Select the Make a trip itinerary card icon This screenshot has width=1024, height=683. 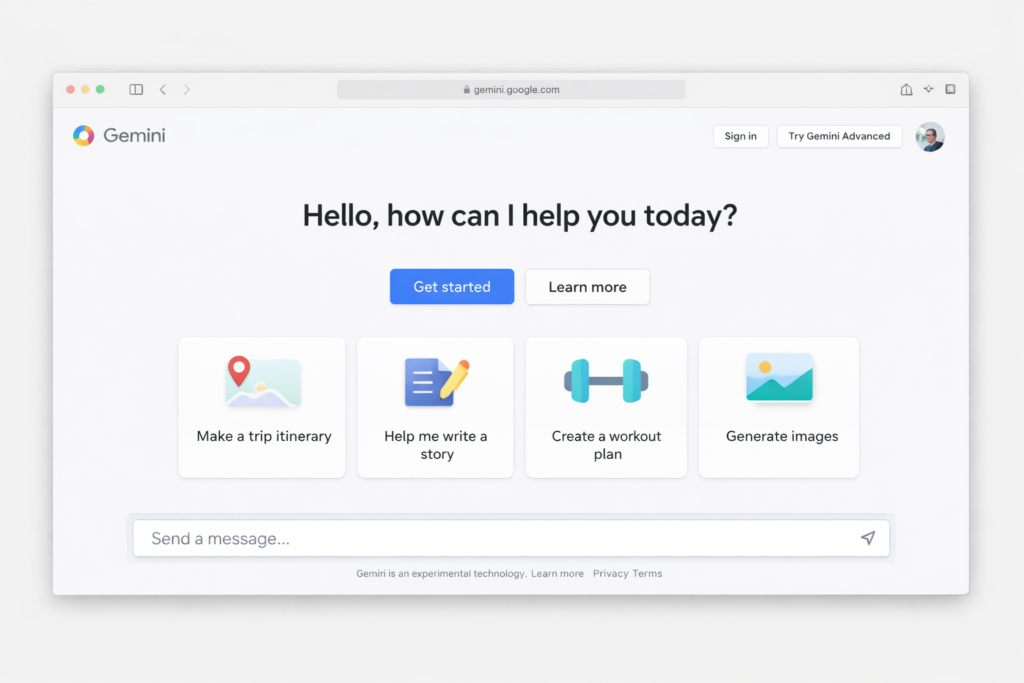coord(261,381)
